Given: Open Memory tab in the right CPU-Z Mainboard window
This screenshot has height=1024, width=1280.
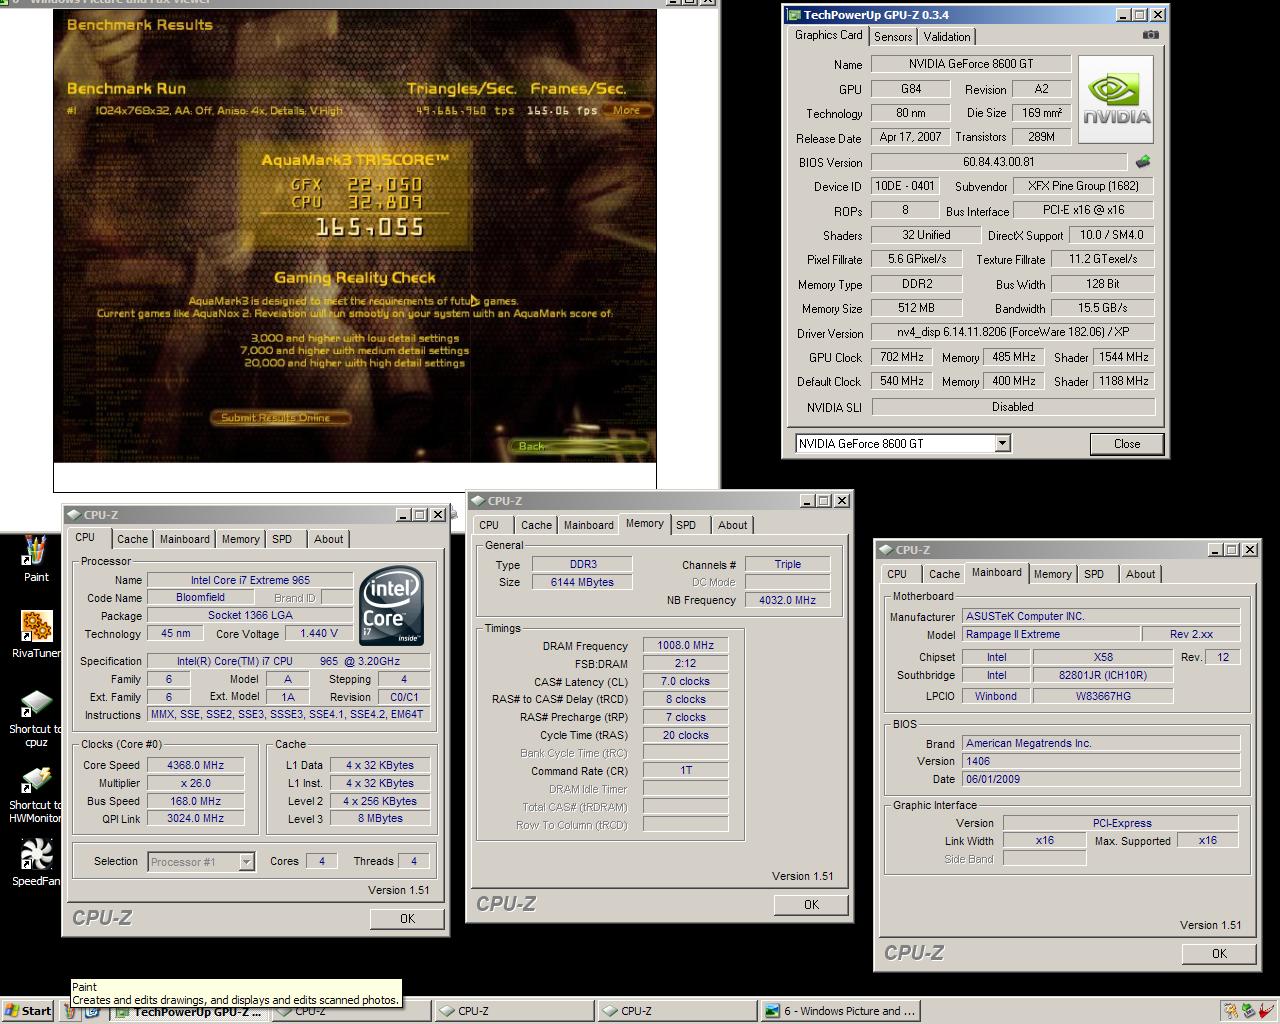Looking at the screenshot, I should click(x=1052, y=574).
